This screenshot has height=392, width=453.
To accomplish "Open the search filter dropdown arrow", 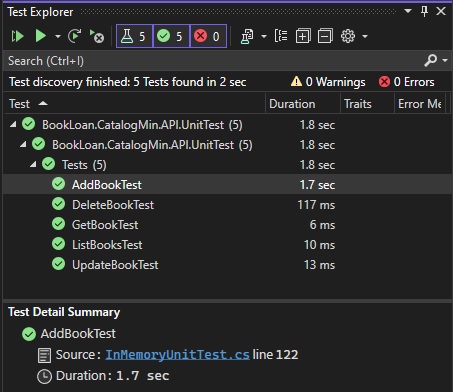I will [445, 61].
